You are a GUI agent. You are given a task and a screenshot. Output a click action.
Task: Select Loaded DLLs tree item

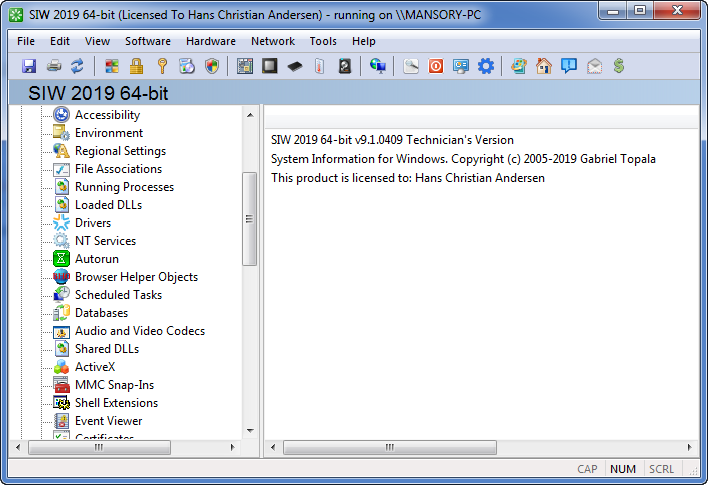tap(108, 205)
